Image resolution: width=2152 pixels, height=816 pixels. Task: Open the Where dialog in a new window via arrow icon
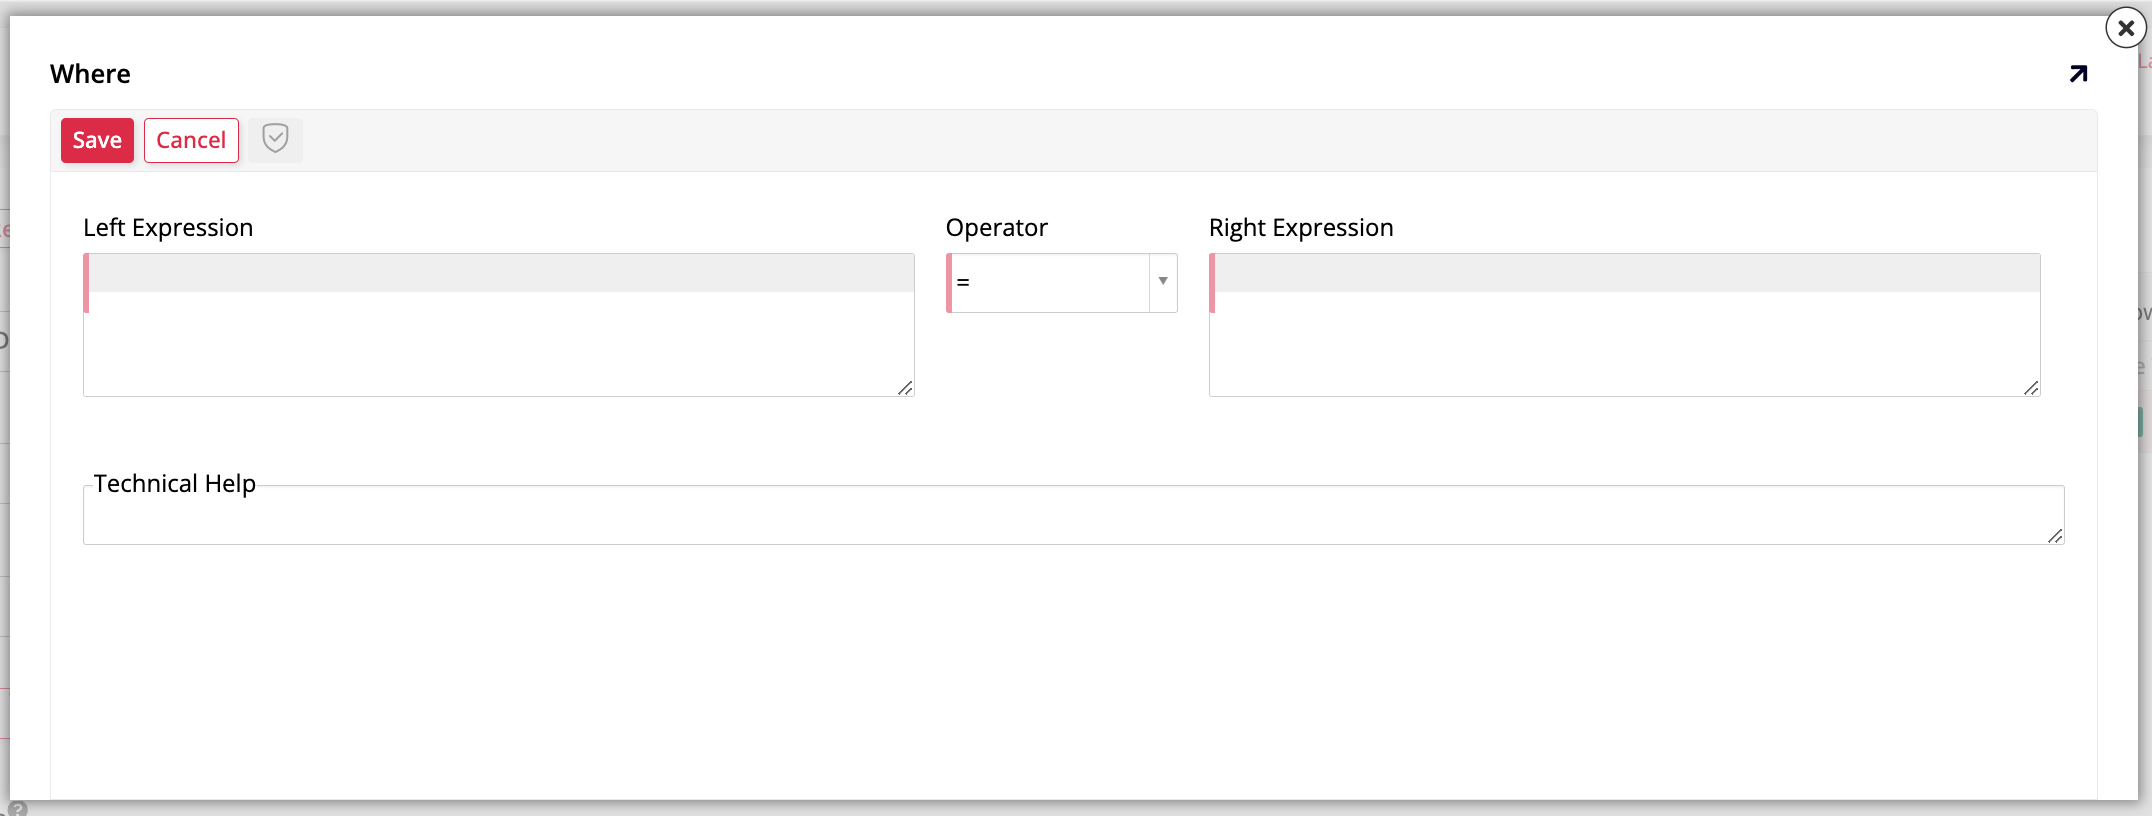point(2077,73)
